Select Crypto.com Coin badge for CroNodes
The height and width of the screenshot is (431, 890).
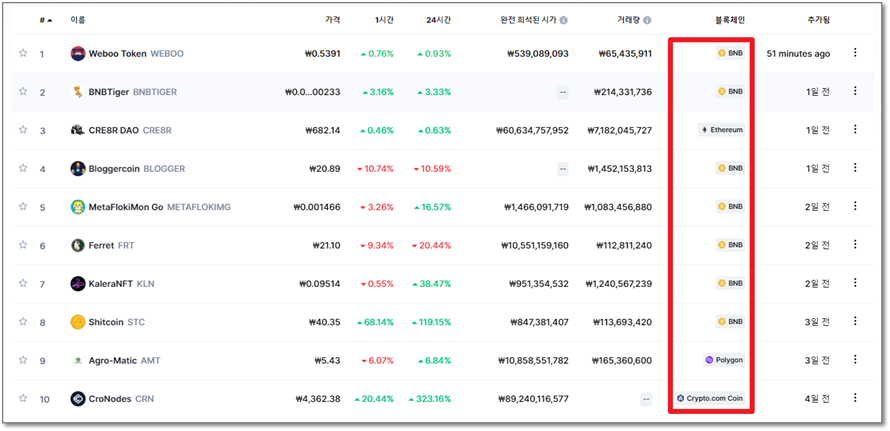[x=710, y=398]
